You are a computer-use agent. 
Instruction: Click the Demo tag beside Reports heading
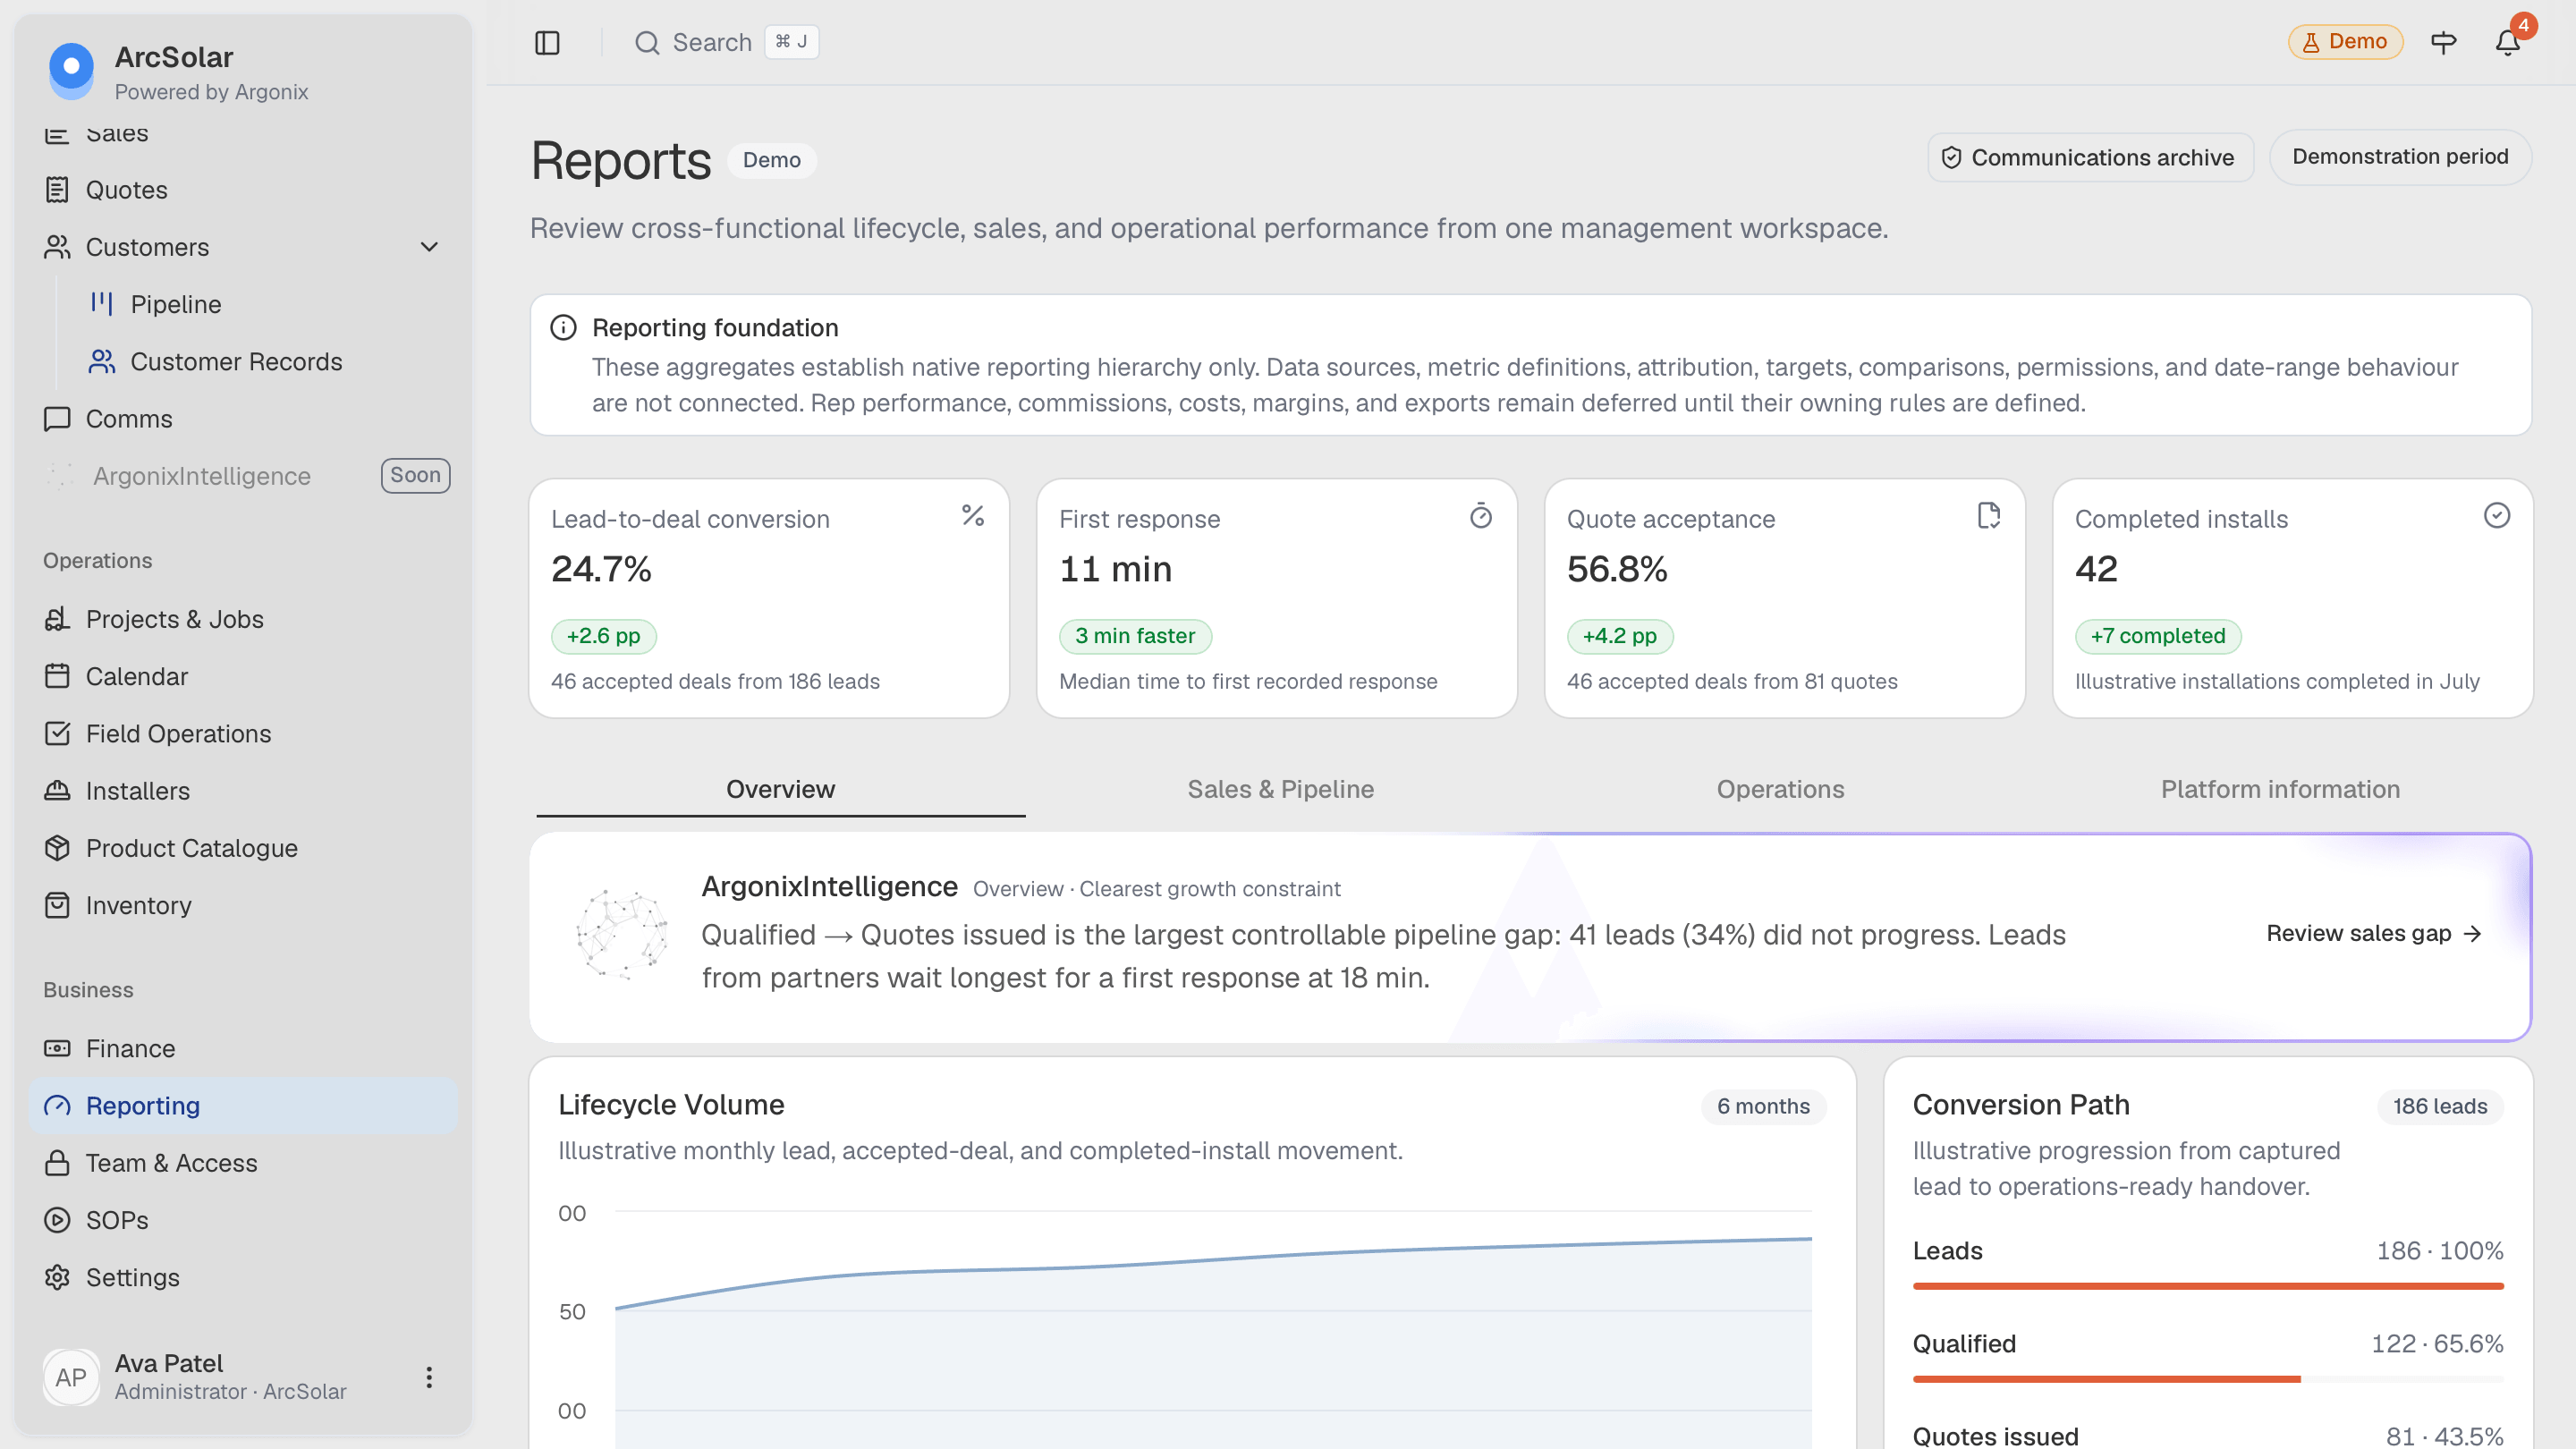pyautogui.click(x=771, y=160)
